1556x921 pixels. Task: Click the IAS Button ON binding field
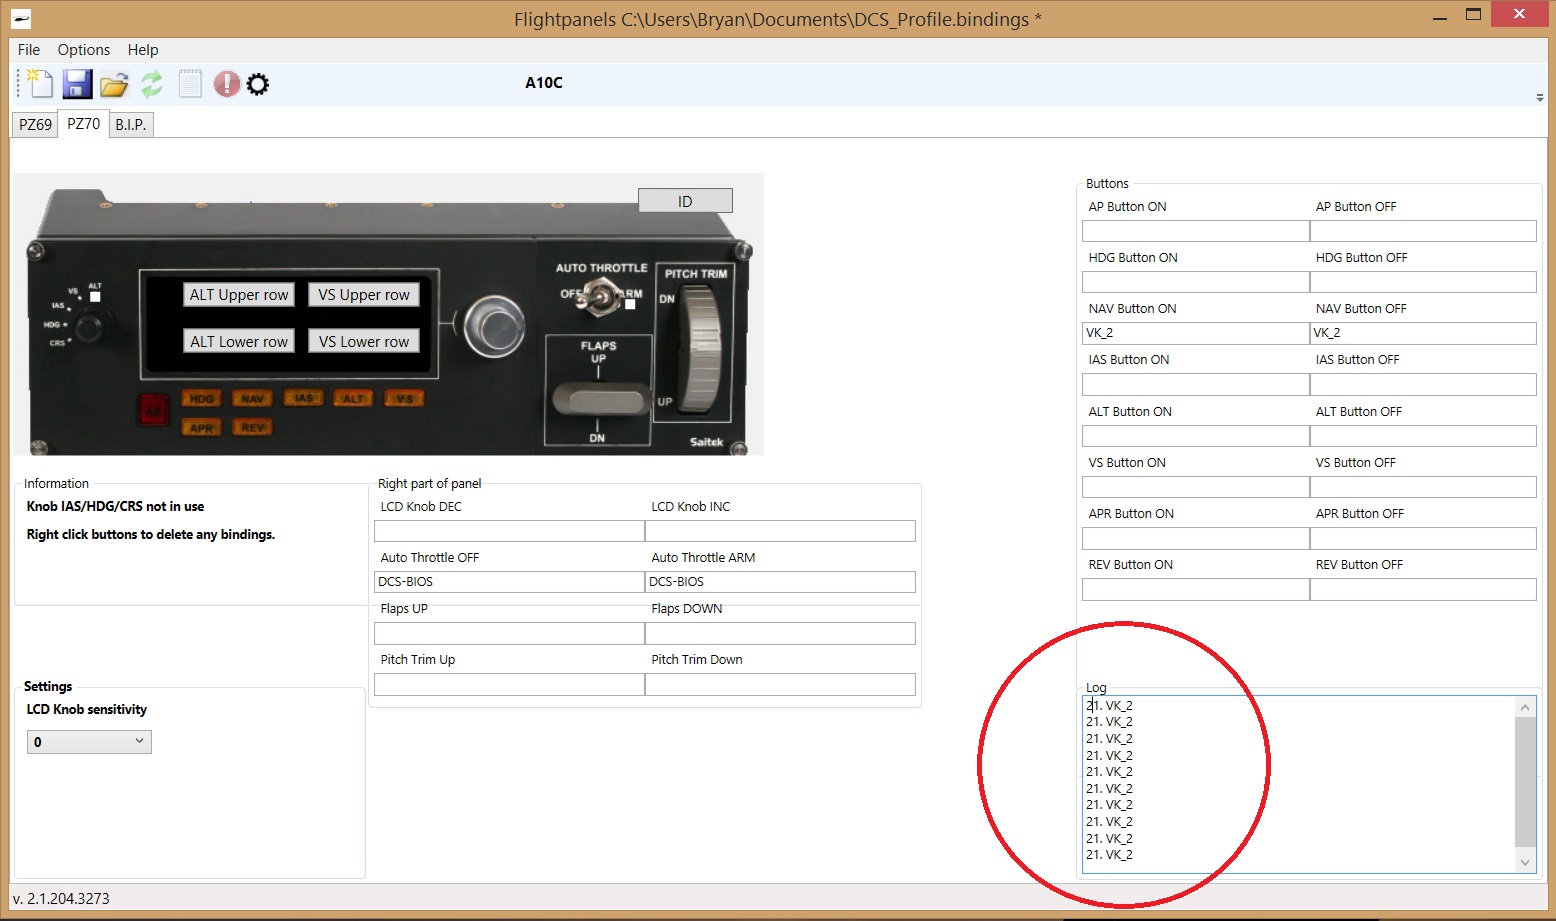coord(1196,384)
